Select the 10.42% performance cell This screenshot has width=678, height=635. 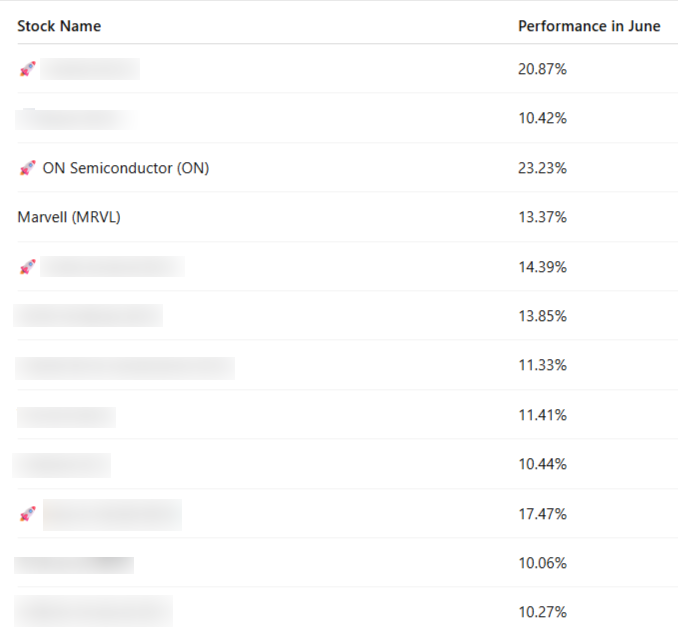coord(542,118)
